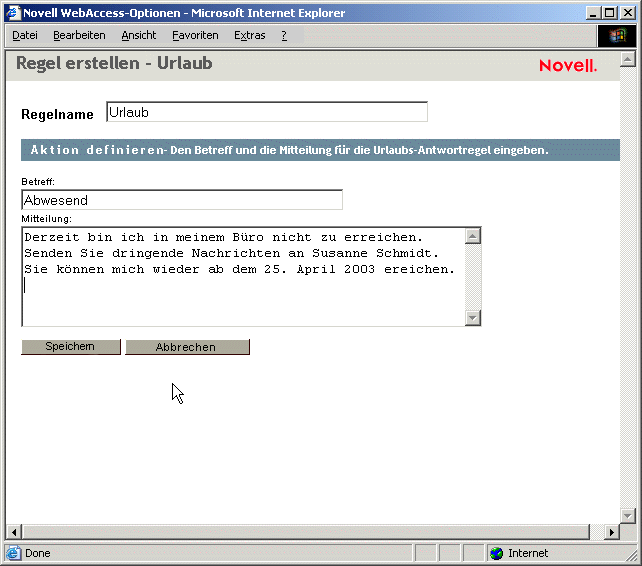Click the status bar page icon
This screenshot has height=566, width=642.
tap(13, 553)
